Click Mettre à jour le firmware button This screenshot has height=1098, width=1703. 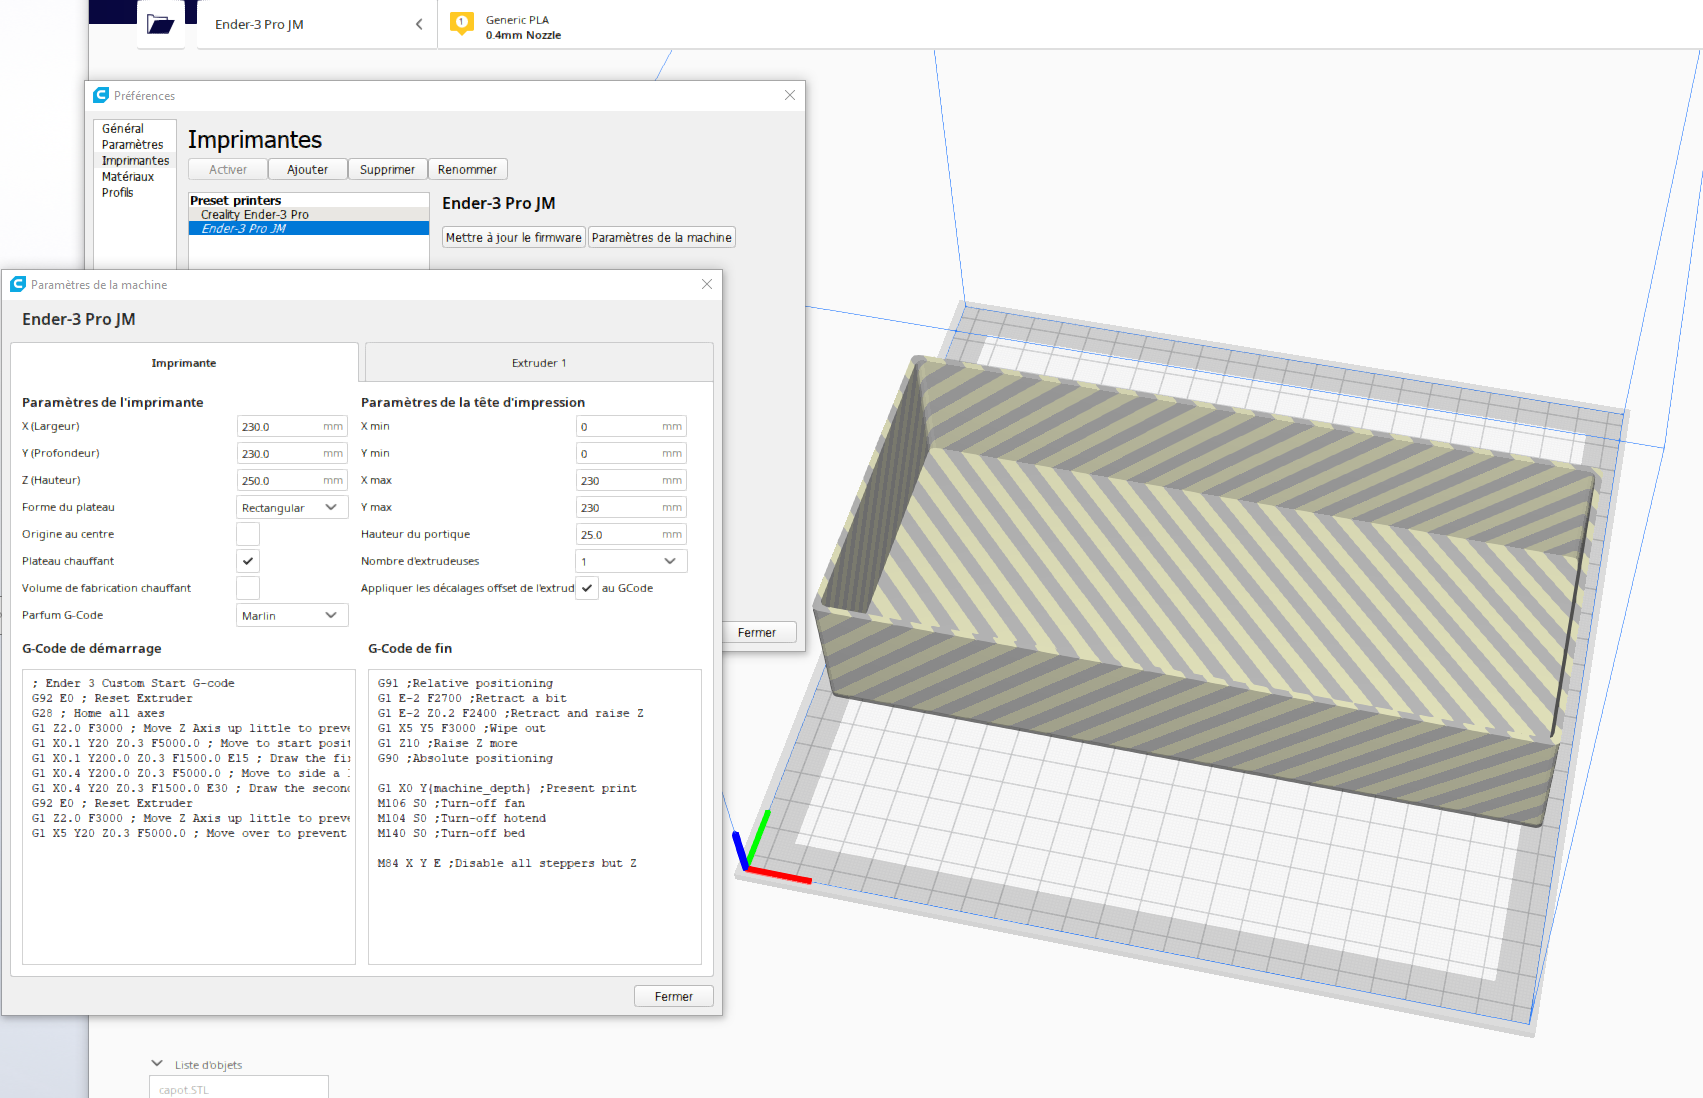514,237
